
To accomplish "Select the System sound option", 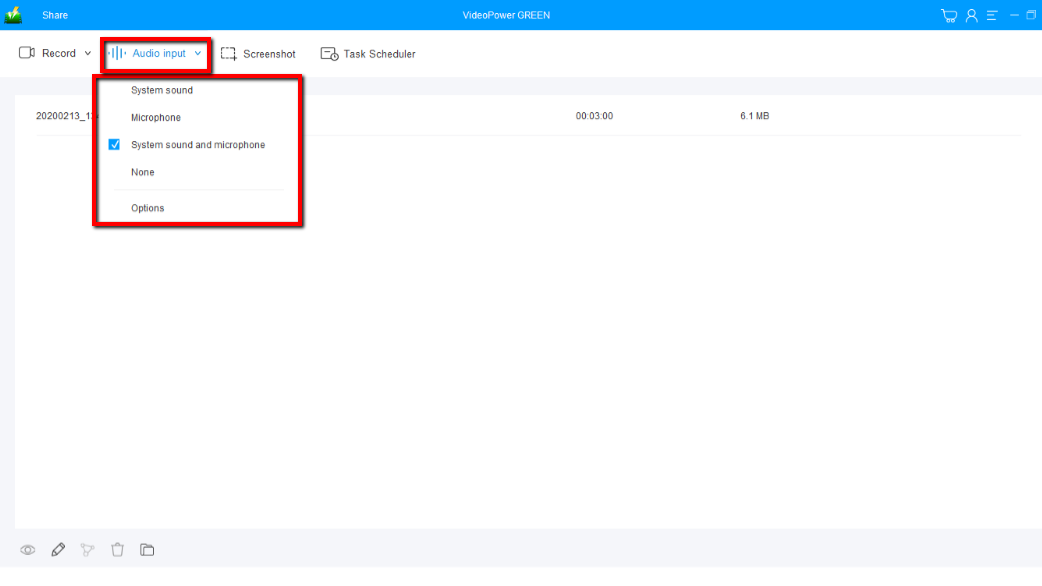I will 162,90.
